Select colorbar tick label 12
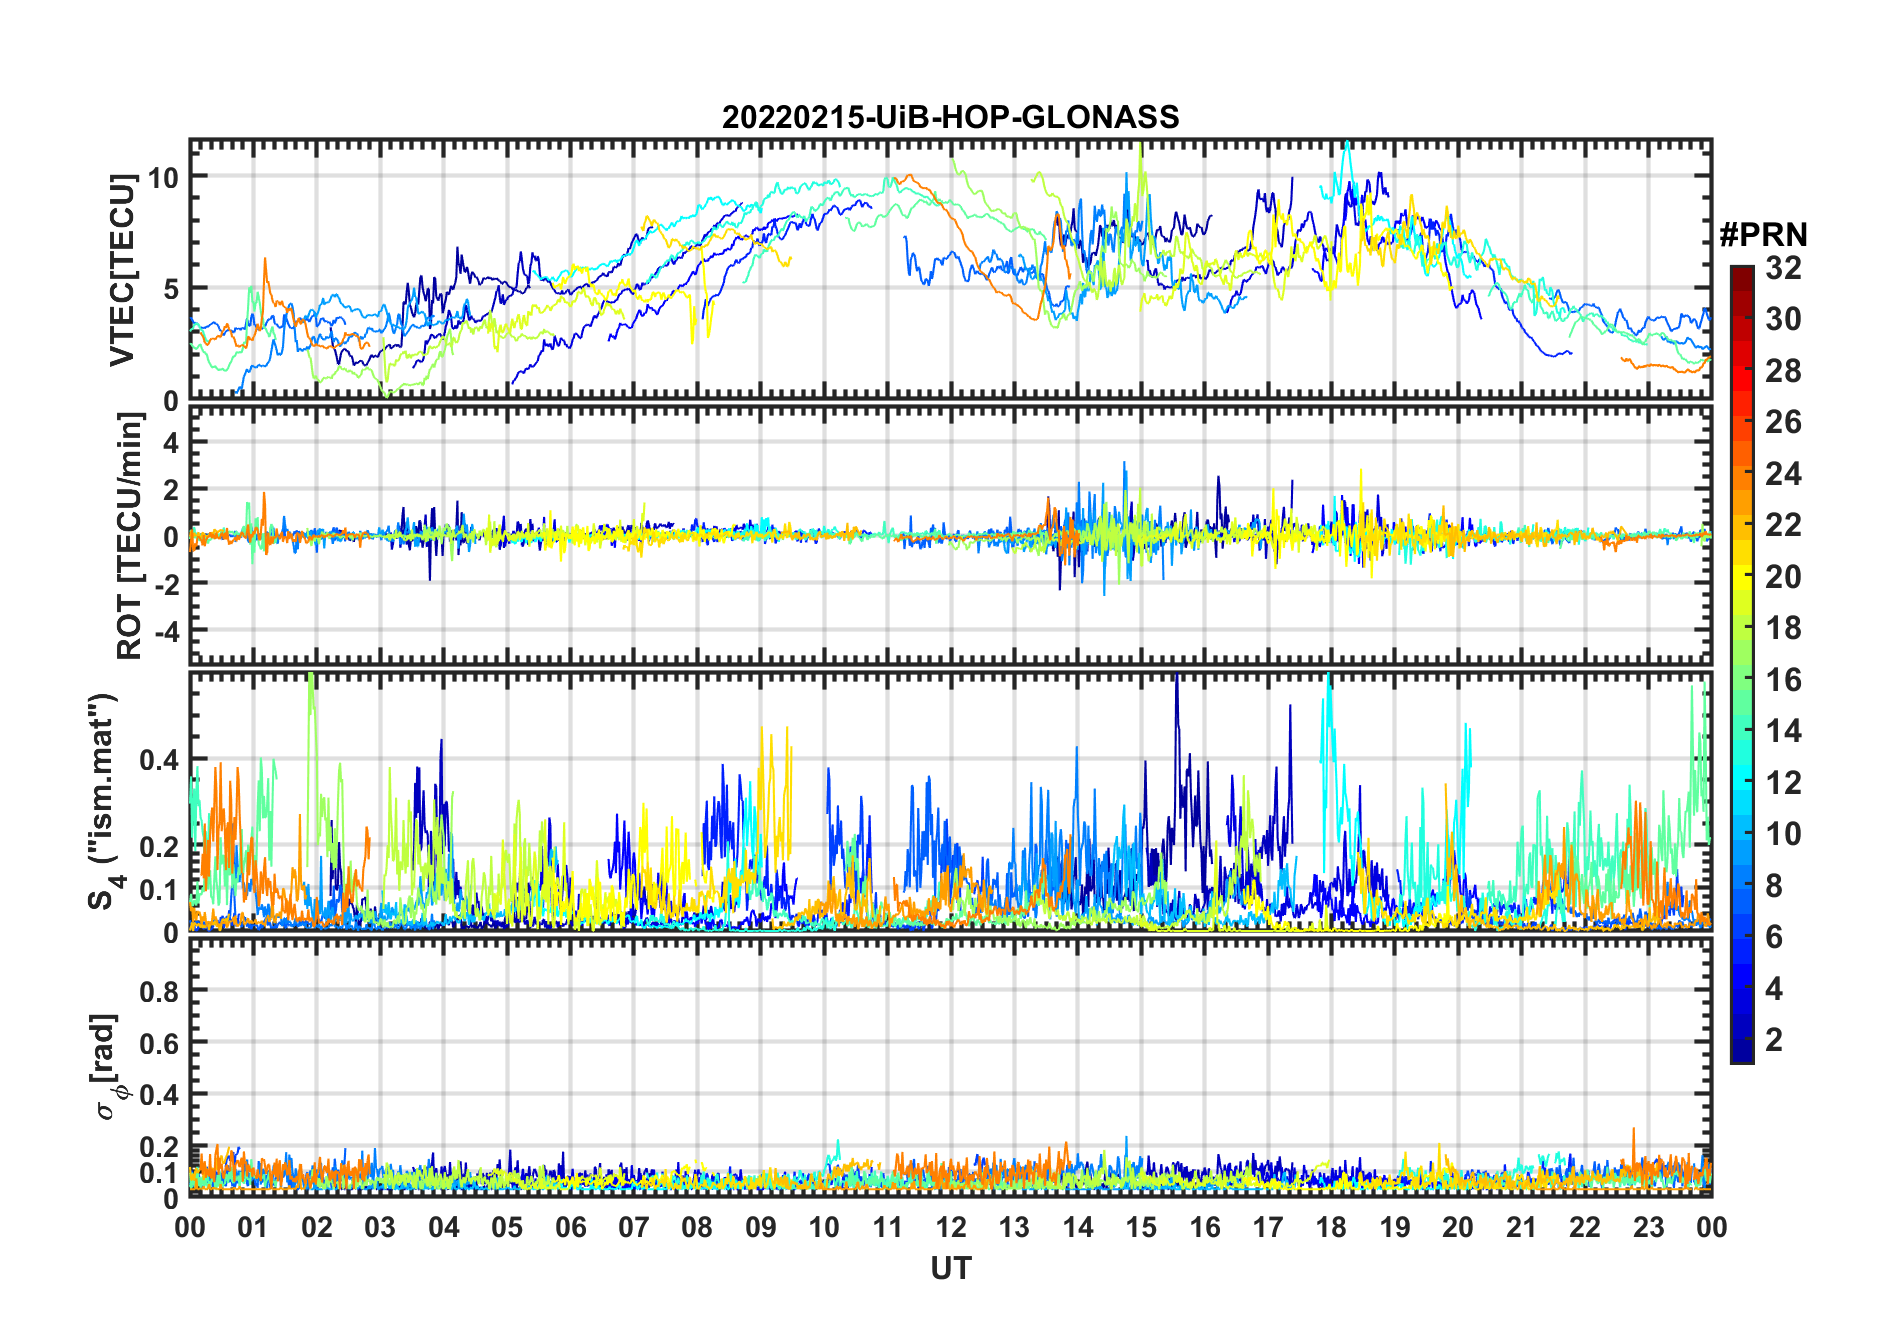The width and height of the screenshot is (1902, 1330). click(1783, 783)
